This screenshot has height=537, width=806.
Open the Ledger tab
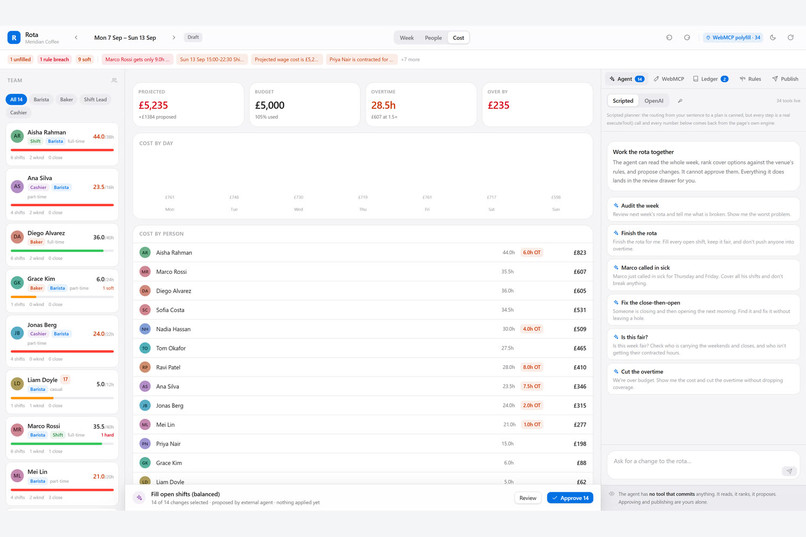710,79
